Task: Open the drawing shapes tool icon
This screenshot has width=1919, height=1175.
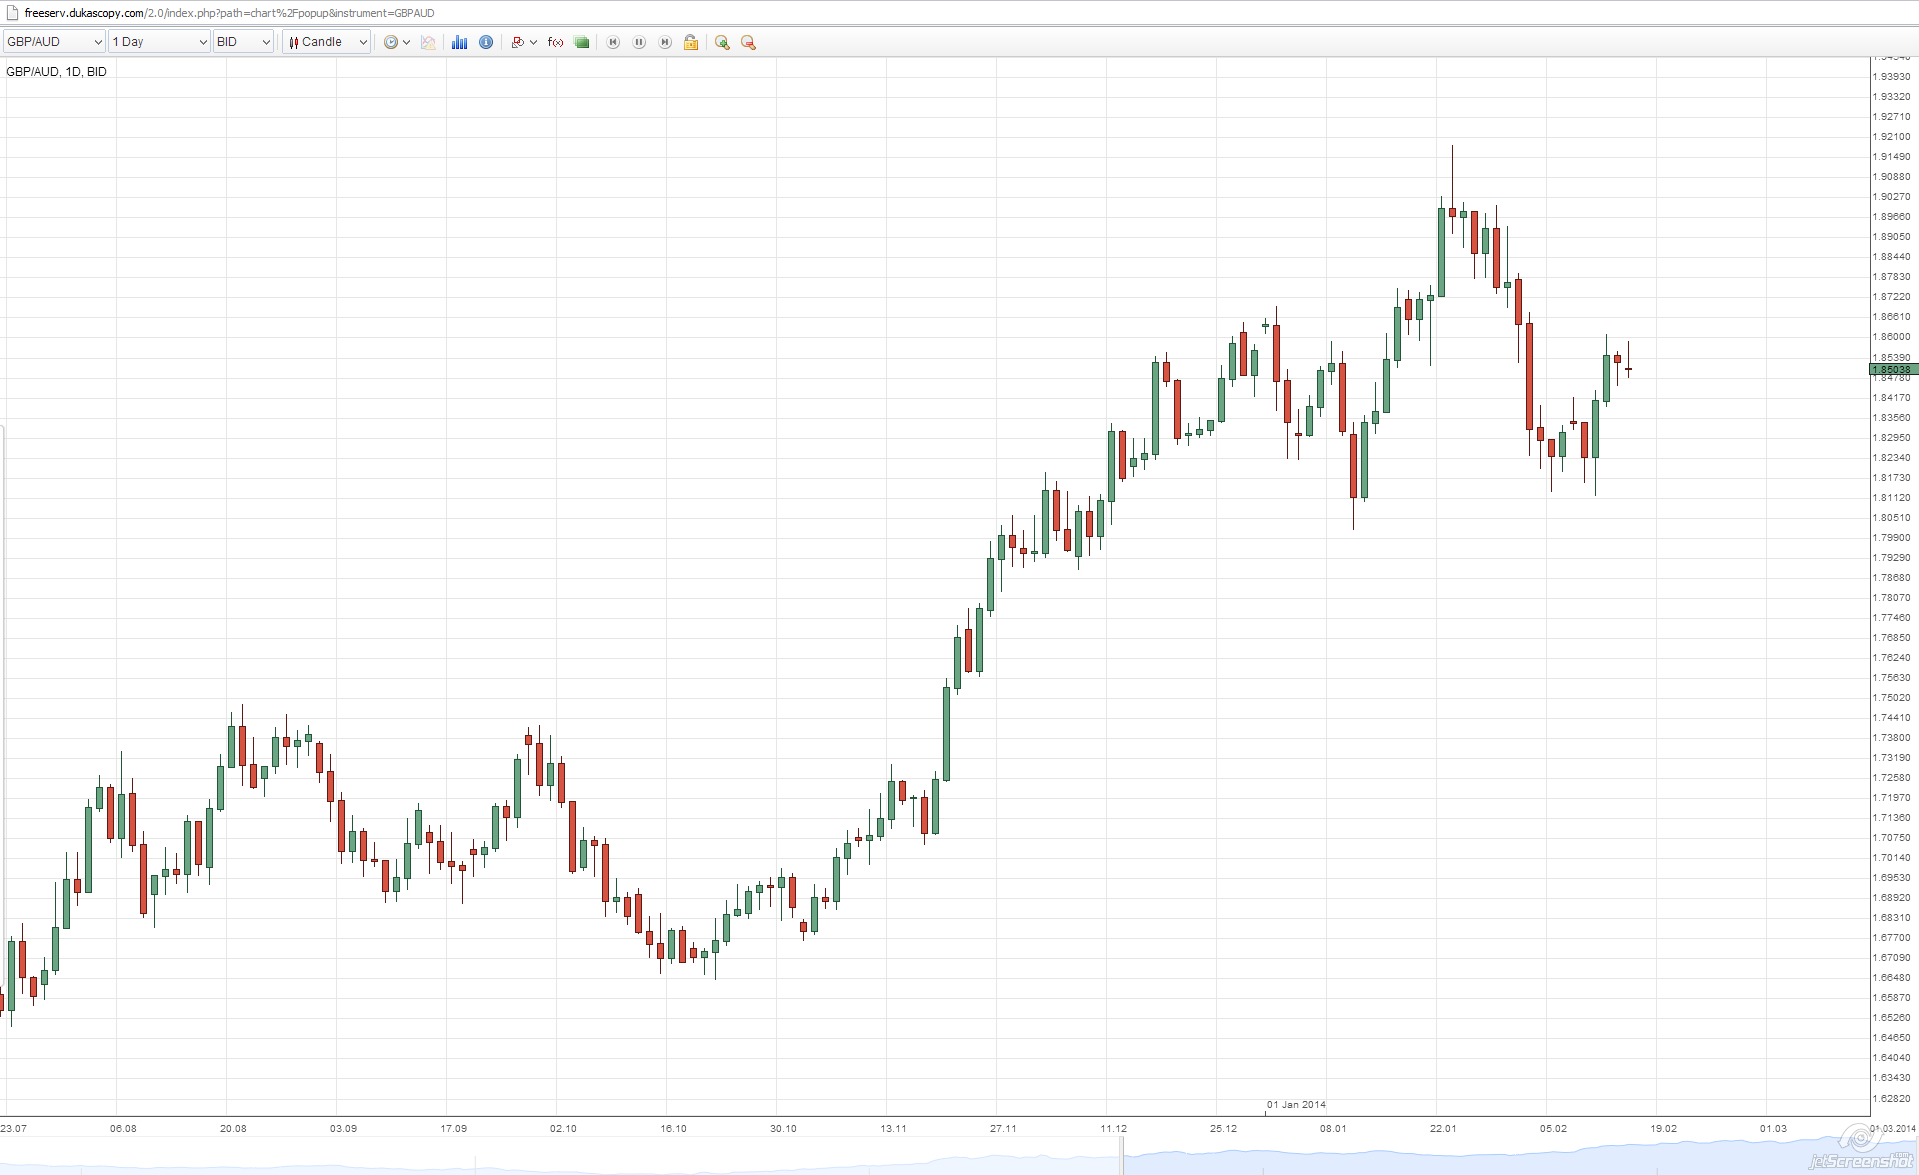Action: pyautogui.click(x=518, y=42)
